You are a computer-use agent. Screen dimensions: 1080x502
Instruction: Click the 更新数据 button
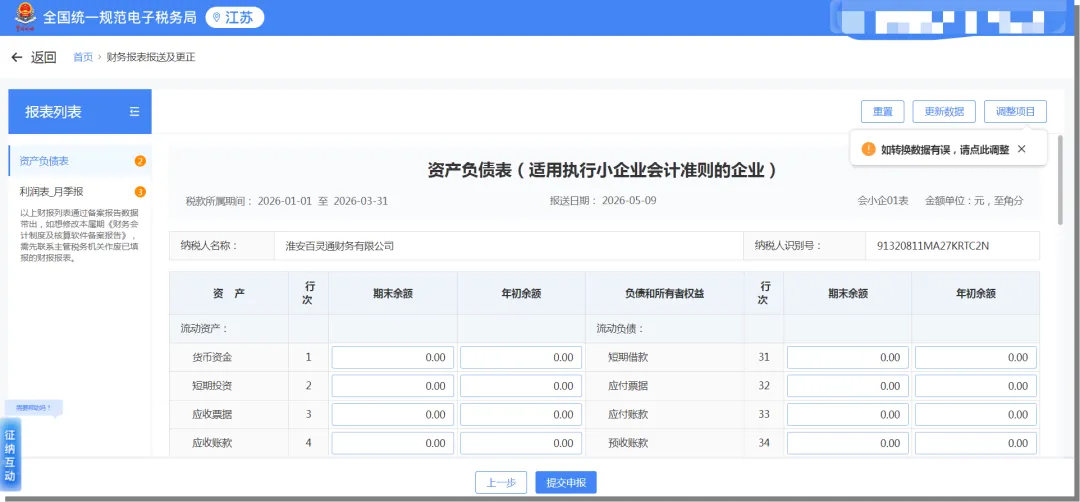coord(944,112)
